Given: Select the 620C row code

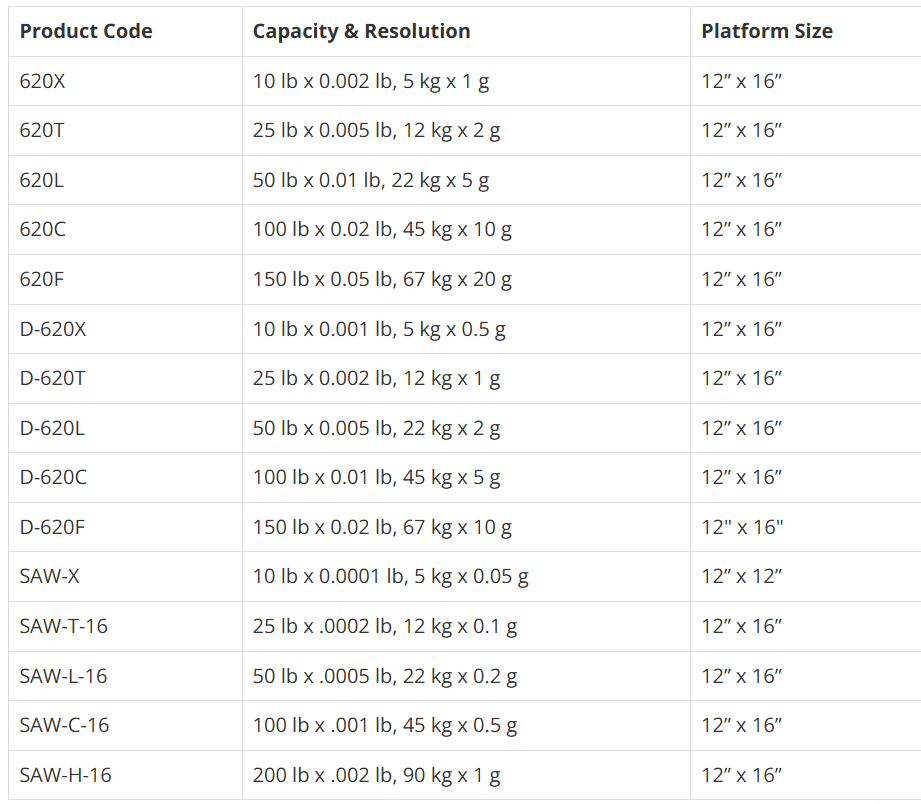Looking at the screenshot, I should (x=43, y=229).
